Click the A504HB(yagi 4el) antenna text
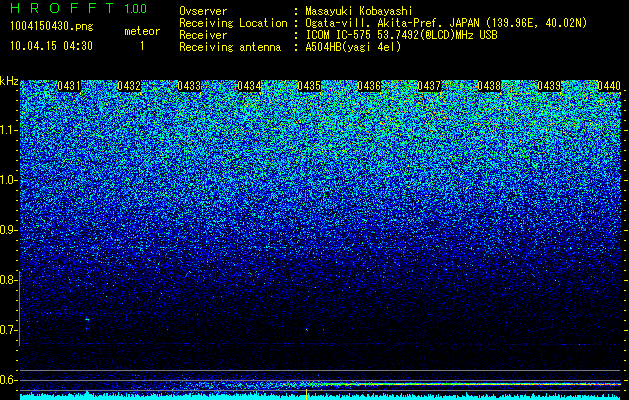The height and width of the screenshot is (400, 629). tap(353, 47)
